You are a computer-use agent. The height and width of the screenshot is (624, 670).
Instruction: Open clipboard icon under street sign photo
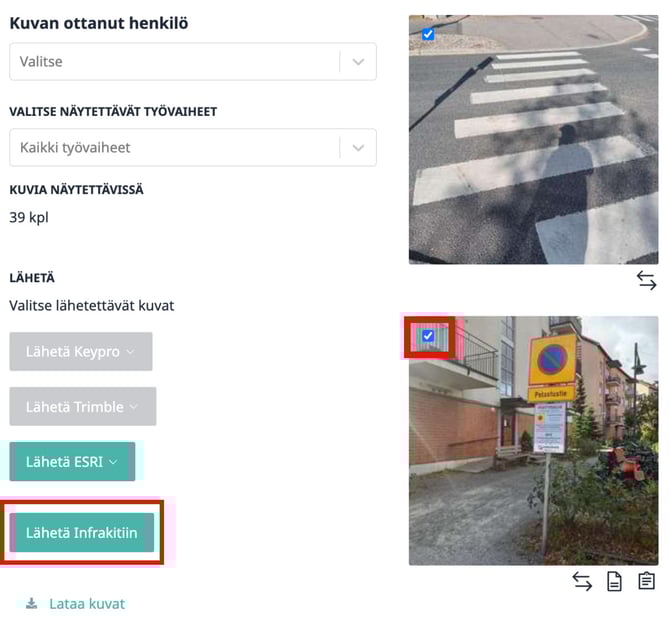tap(646, 581)
